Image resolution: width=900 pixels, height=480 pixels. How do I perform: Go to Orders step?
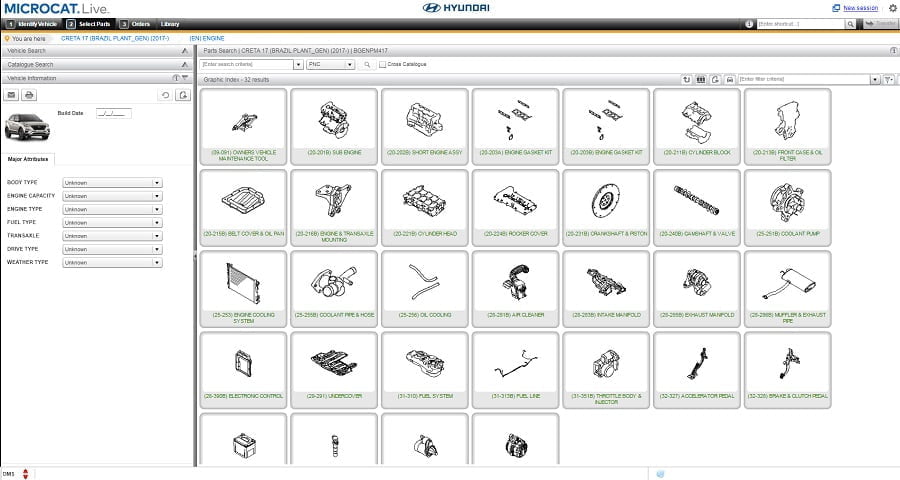[x=135, y=24]
